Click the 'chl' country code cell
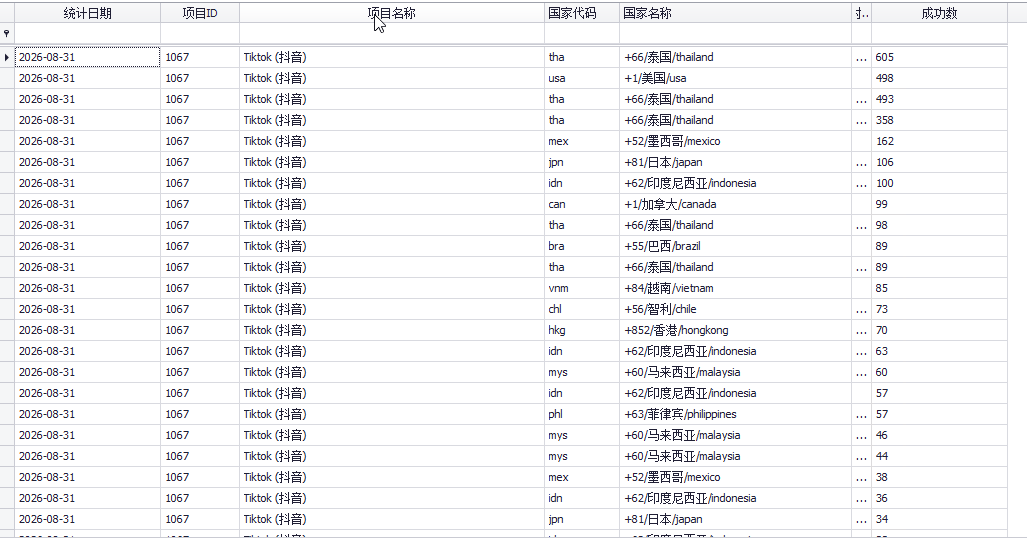This screenshot has height=538, width=1027. [582, 309]
